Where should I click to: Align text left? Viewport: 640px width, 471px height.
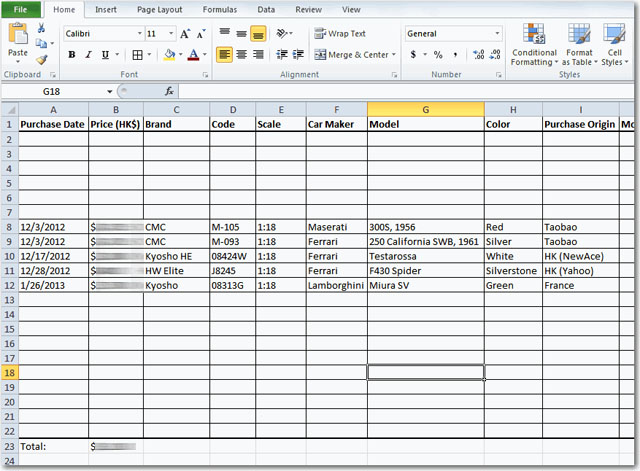[x=224, y=54]
